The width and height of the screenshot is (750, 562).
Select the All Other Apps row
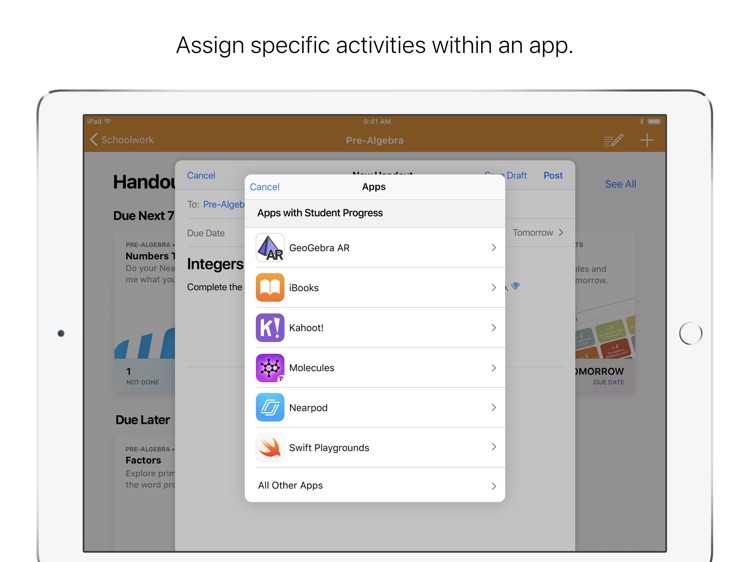coord(375,485)
